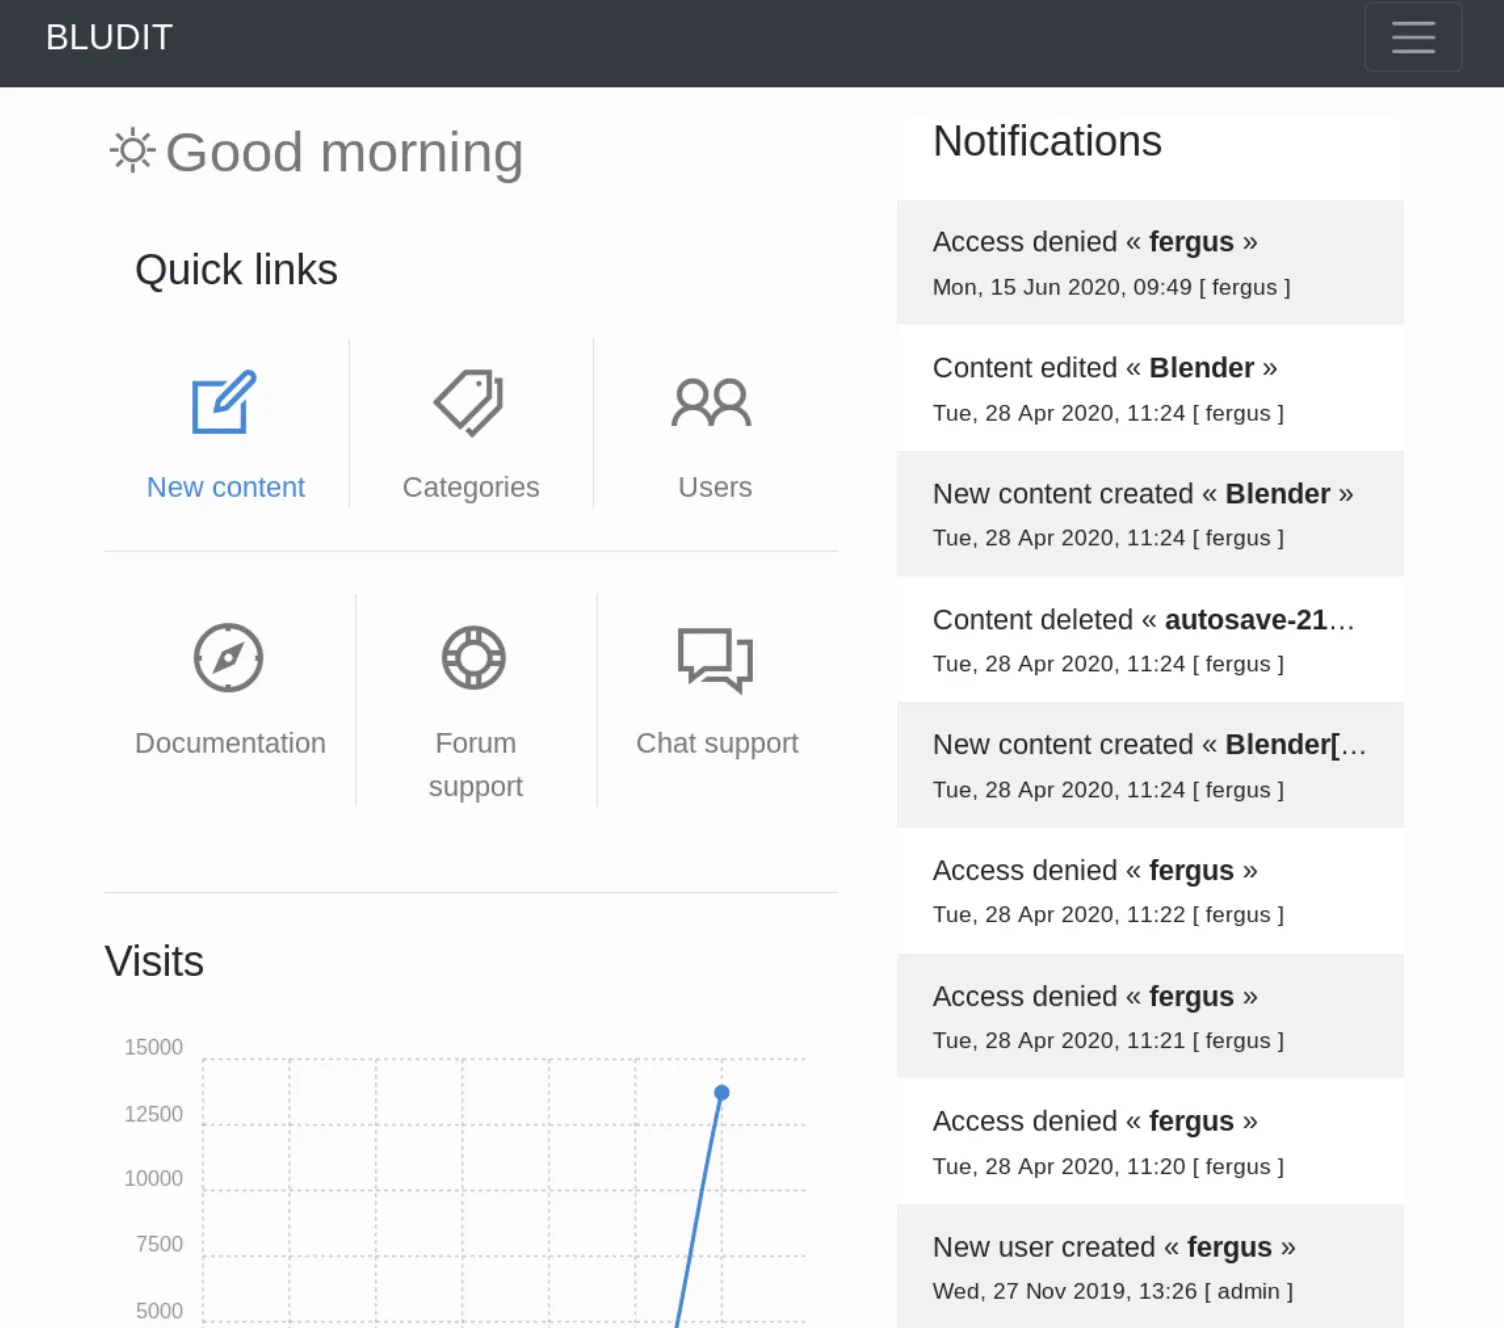
Task: Open the Chat support speech bubbles icon
Action: pos(715,660)
